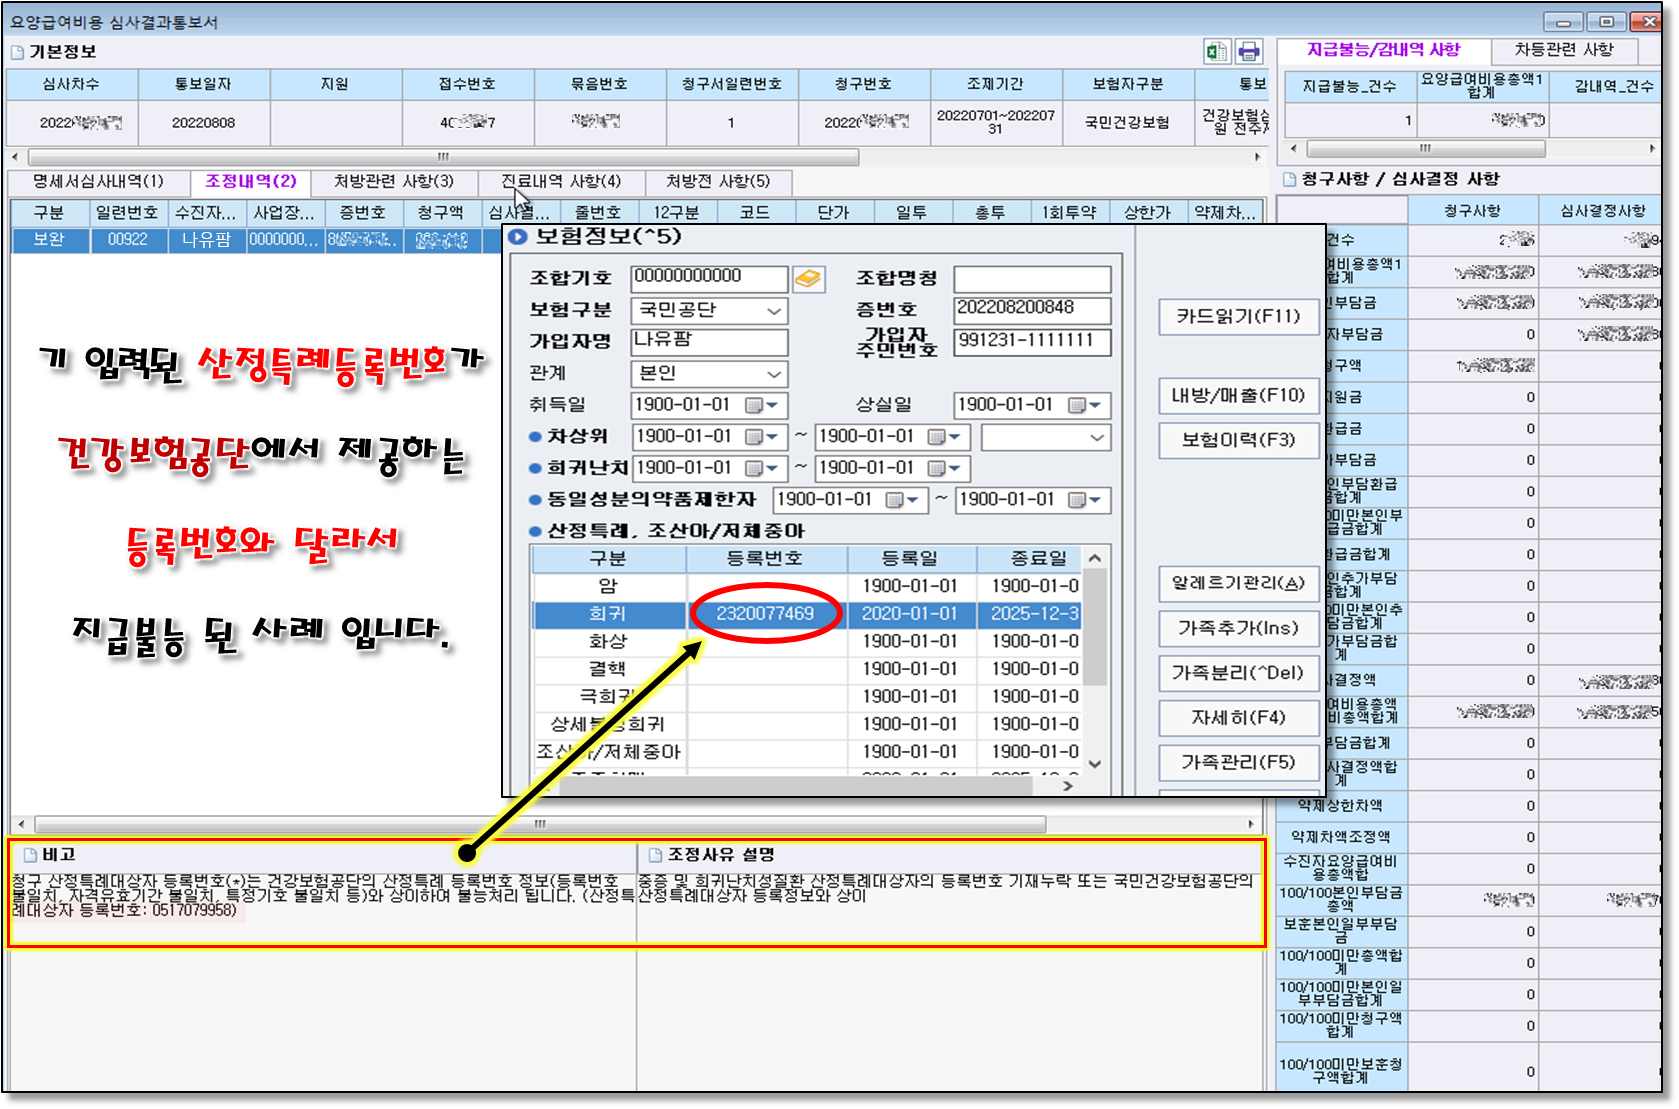The image size is (1679, 1109).
Task: Click calendar icon in 차상위 start date
Action: 755,437
